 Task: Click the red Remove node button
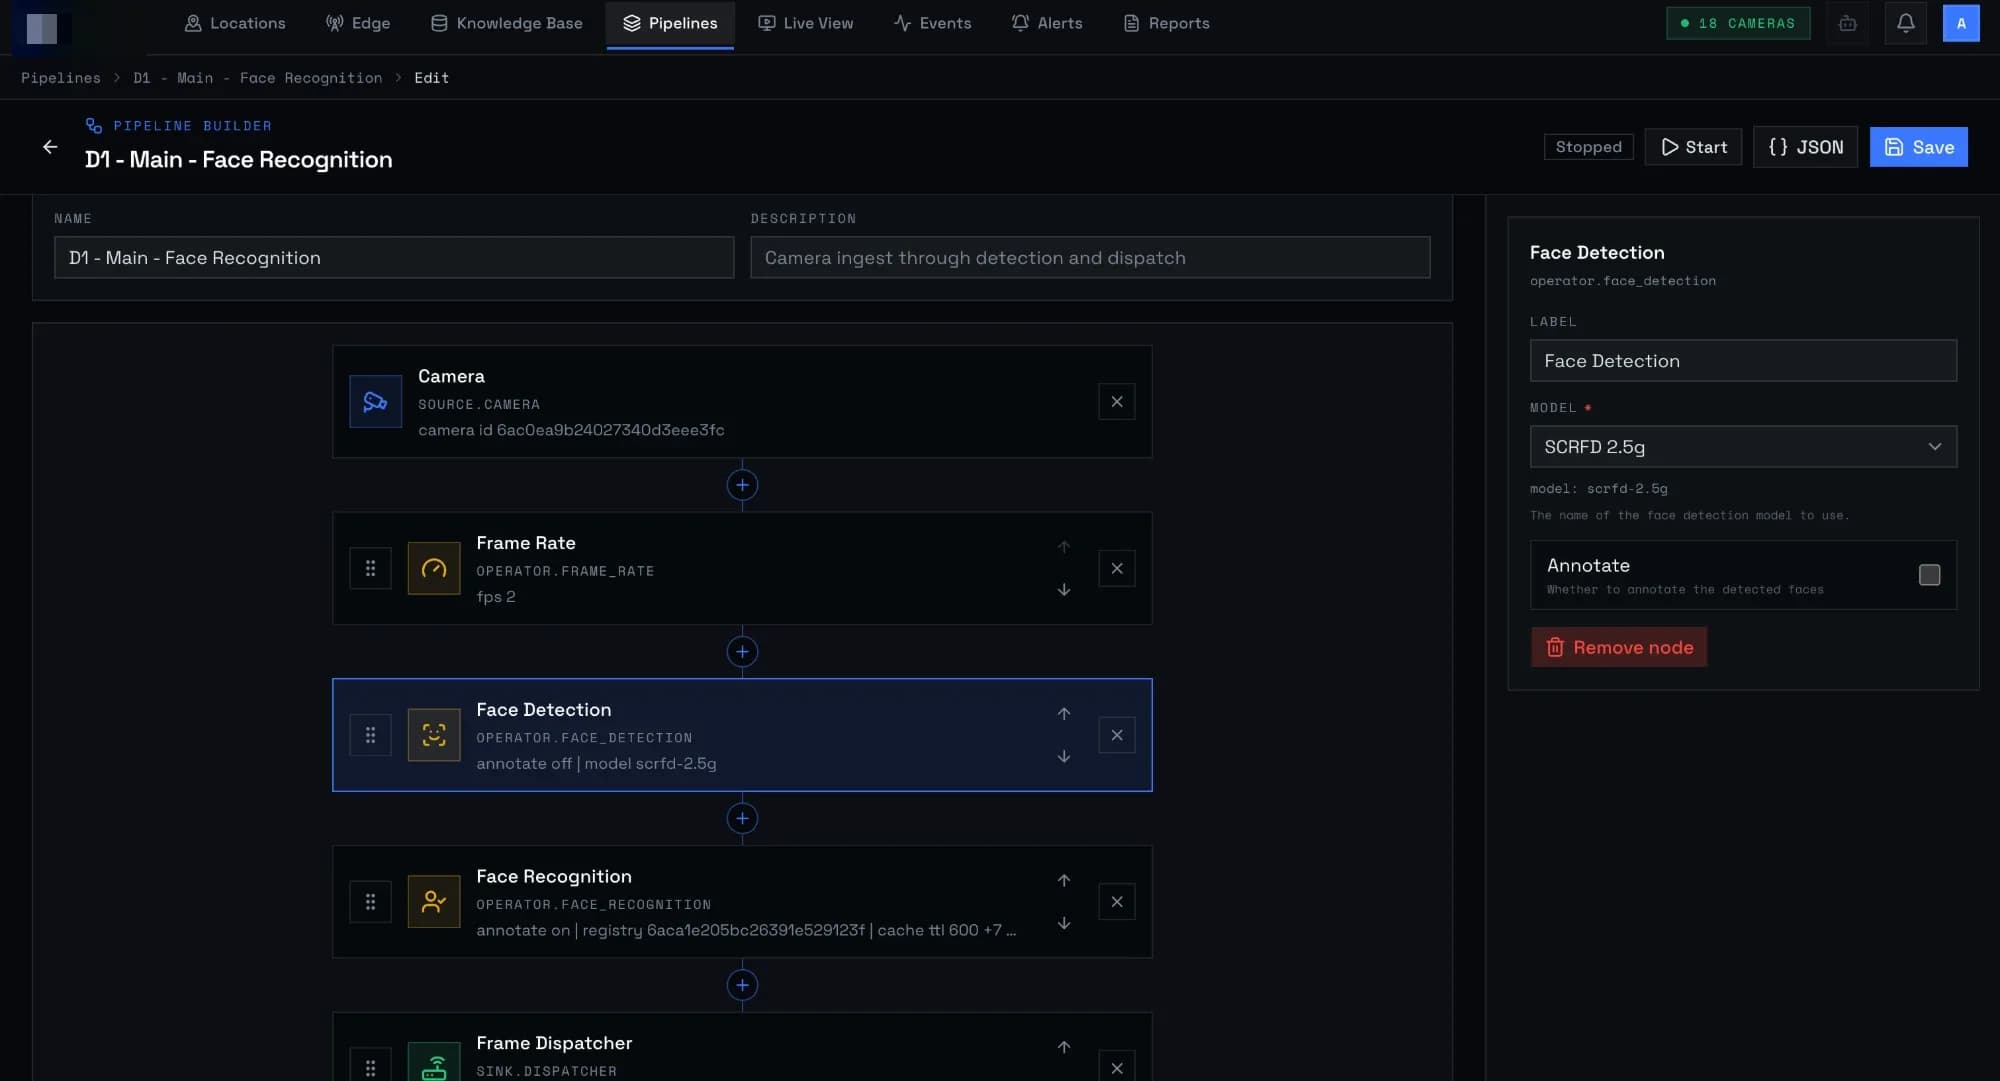[x=1619, y=648]
